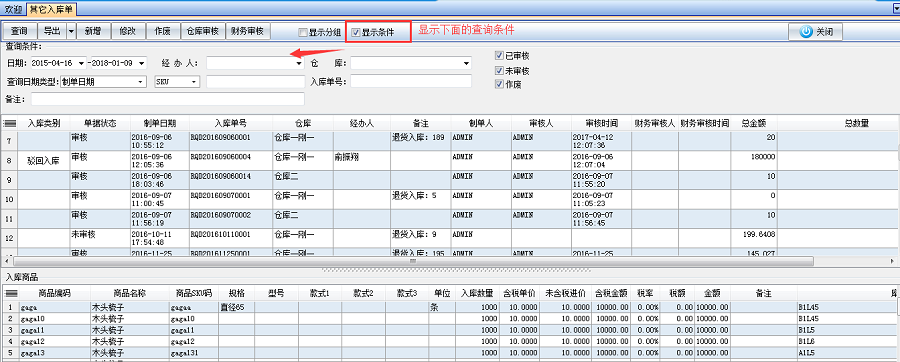Click the power icon on 关闭 button
Screen dimensions: 900x362
click(806, 32)
